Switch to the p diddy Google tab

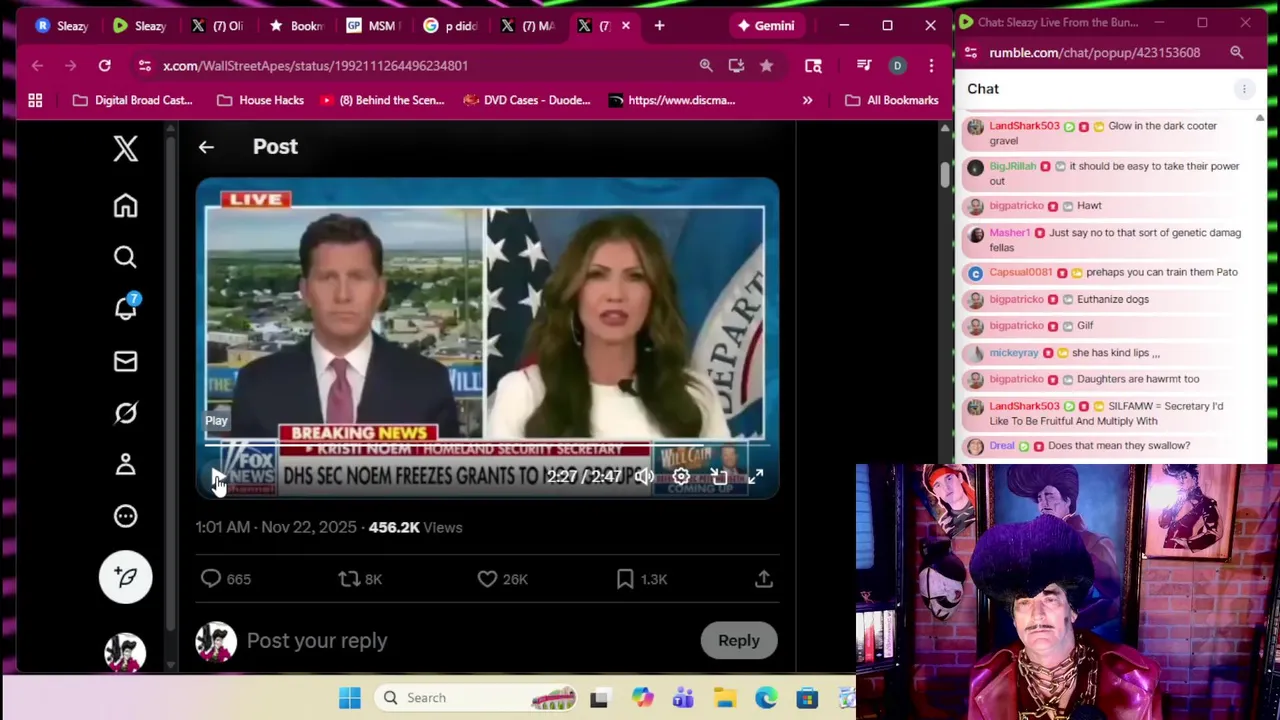click(x=449, y=26)
